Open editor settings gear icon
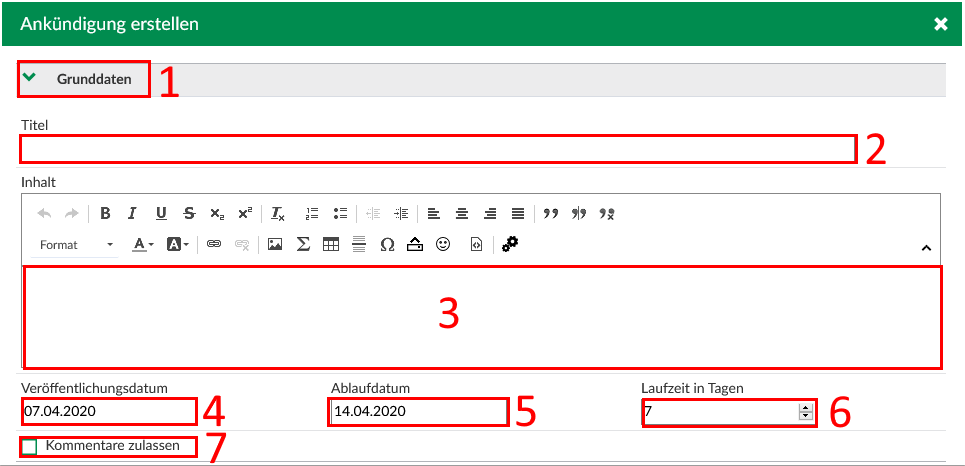The image size is (965, 466). (x=510, y=243)
